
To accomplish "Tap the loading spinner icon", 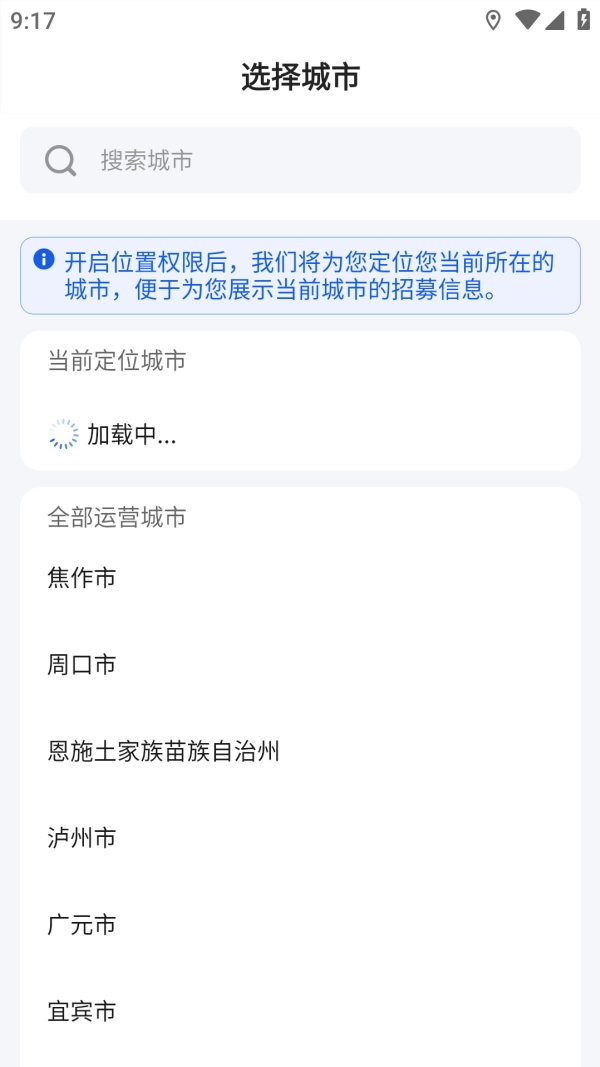I will (63, 434).
